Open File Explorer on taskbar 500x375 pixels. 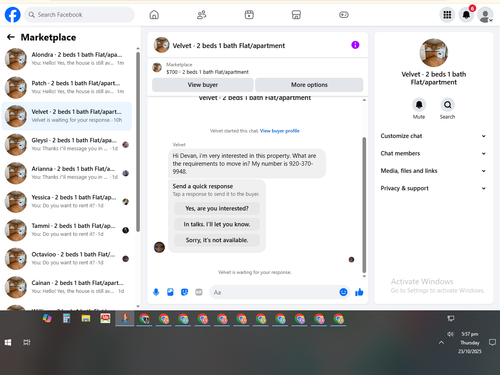pyautogui.click(x=86, y=319)
